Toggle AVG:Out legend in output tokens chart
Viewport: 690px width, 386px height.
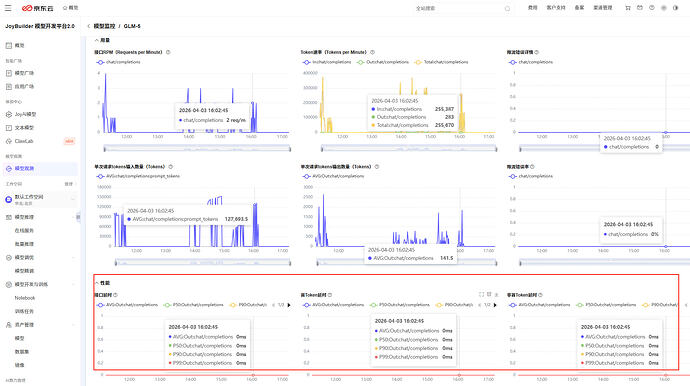334,176
